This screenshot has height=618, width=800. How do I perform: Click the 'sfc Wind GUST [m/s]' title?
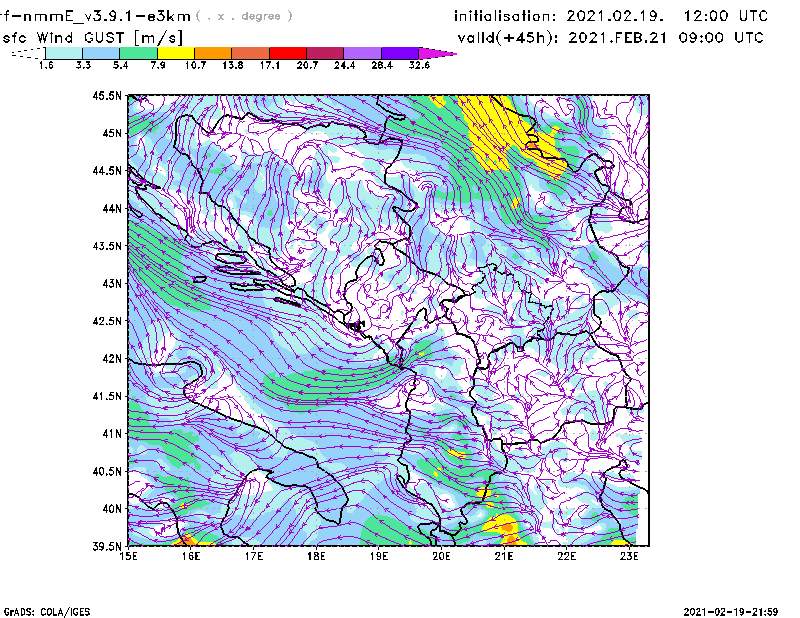click(92, 38)
